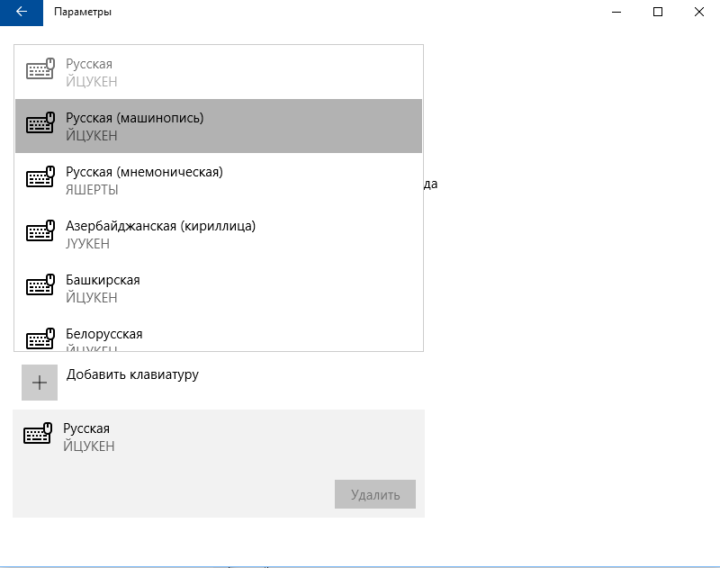The width and height of the screenshot is (720, 568).
Task: Click keyboard icon beside Башкирская
Action: pyautogui.click(x=40, y=288)
